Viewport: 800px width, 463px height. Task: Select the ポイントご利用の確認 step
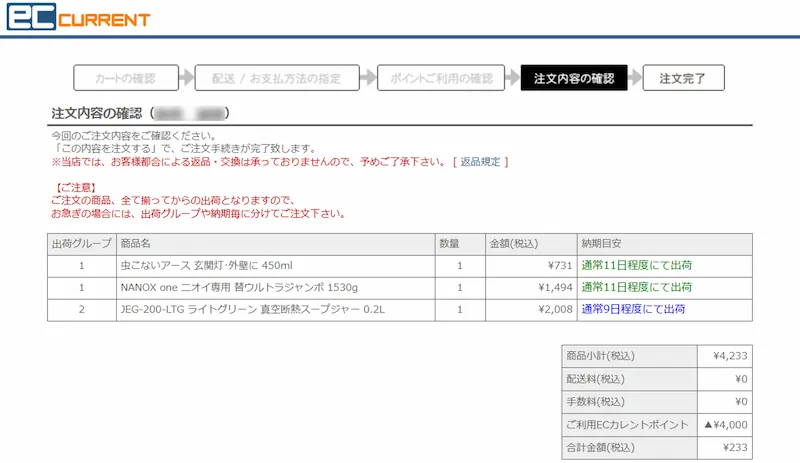(x=441, y=78)
